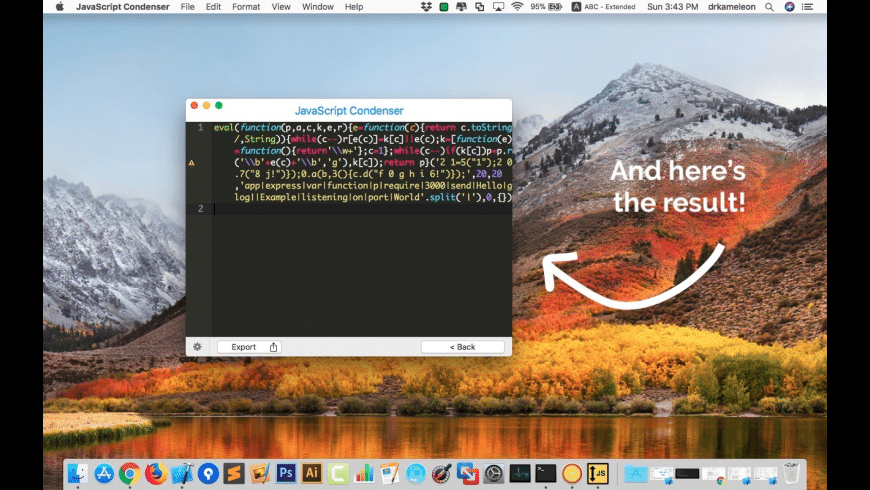Place cursor on line 2 of the editor

tap(363, 209)
